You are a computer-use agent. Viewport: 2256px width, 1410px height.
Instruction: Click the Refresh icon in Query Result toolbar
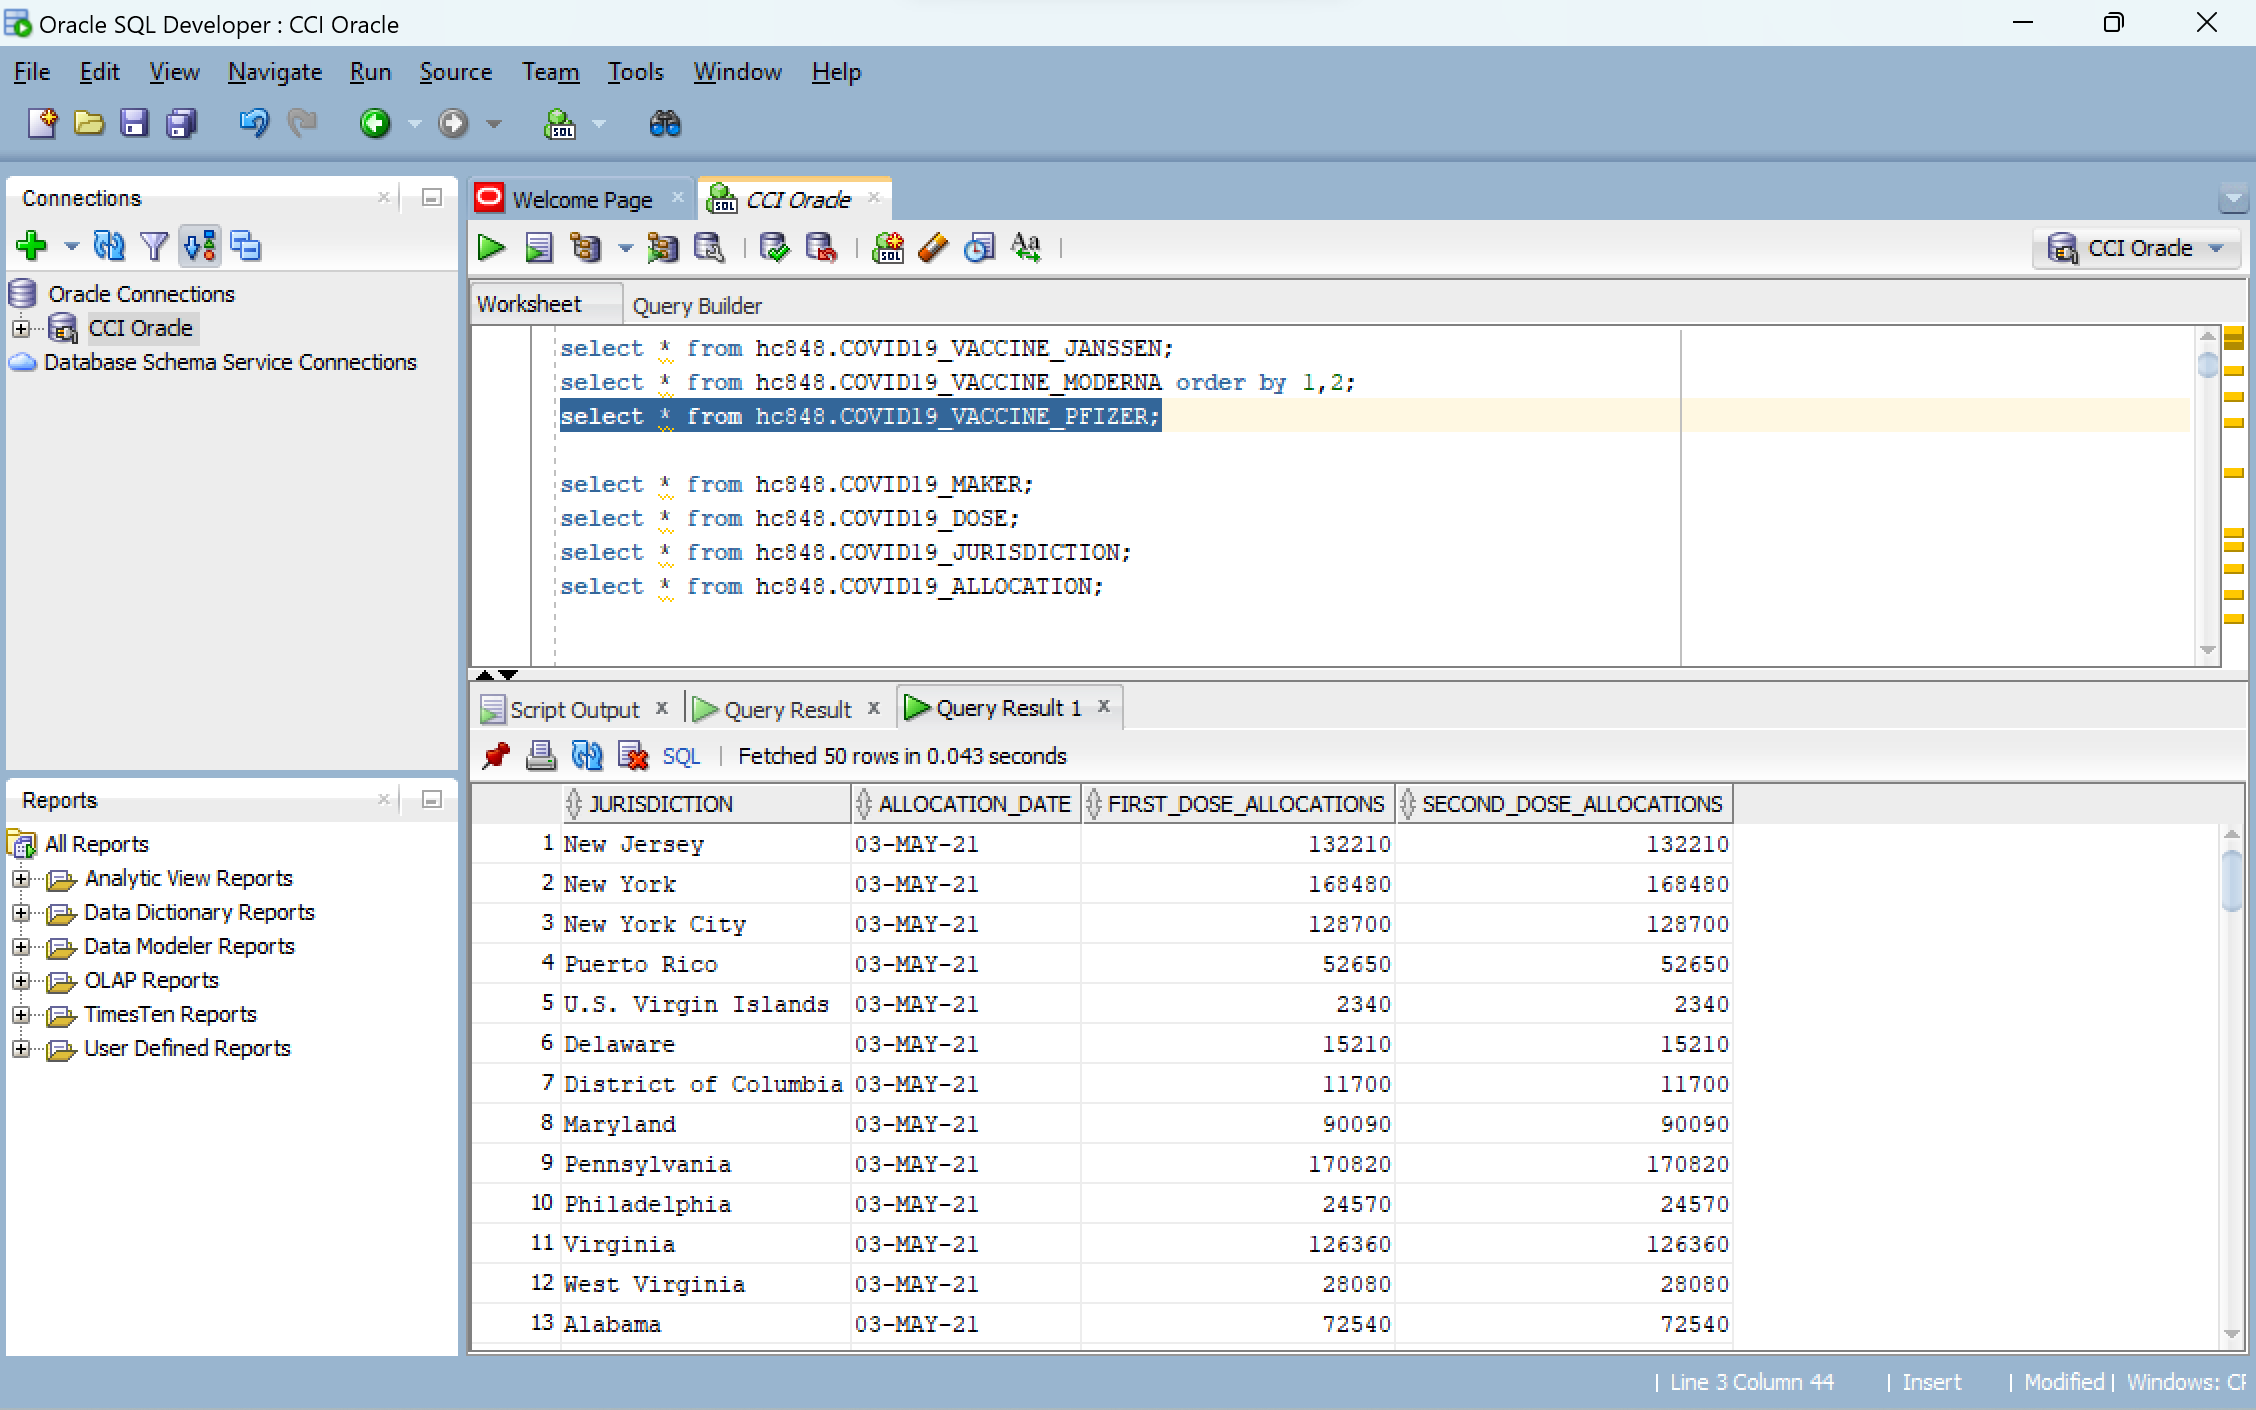click(x=587, y=756)
